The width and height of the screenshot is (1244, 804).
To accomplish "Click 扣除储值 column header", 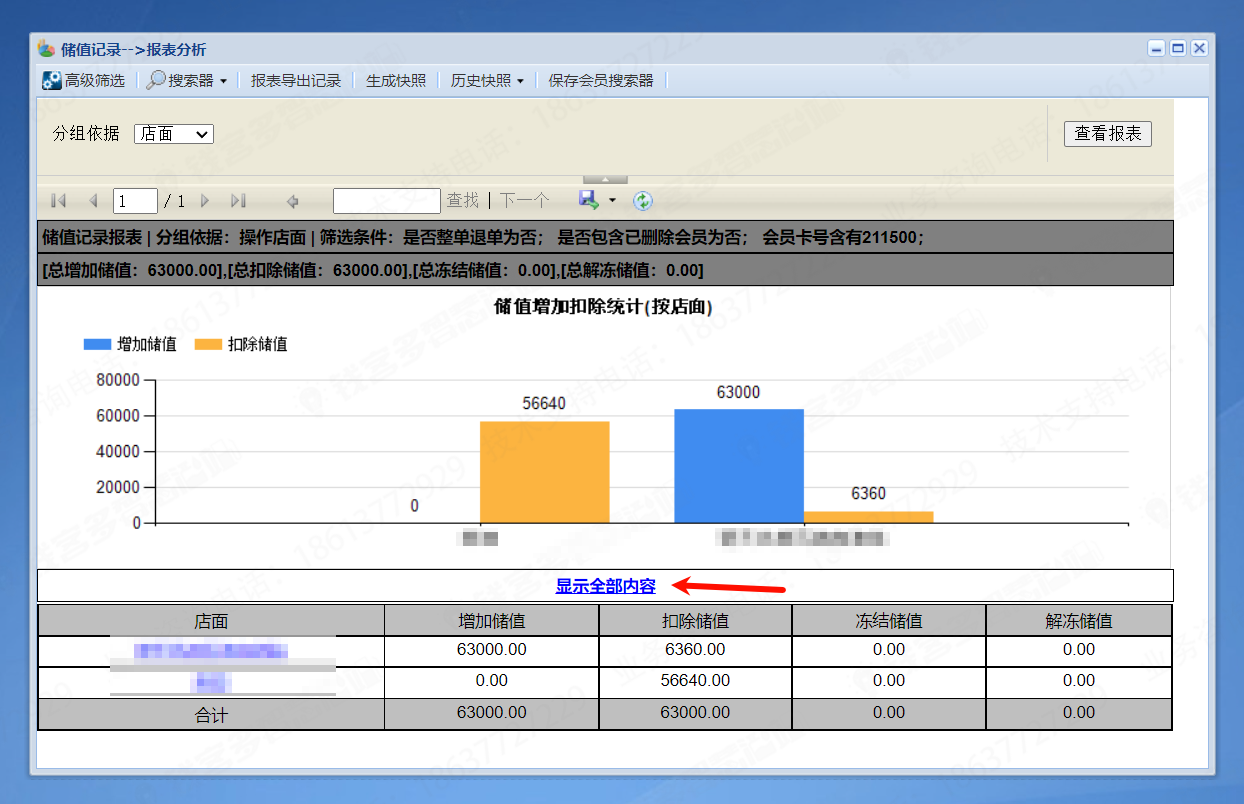I will click(695, 621).
